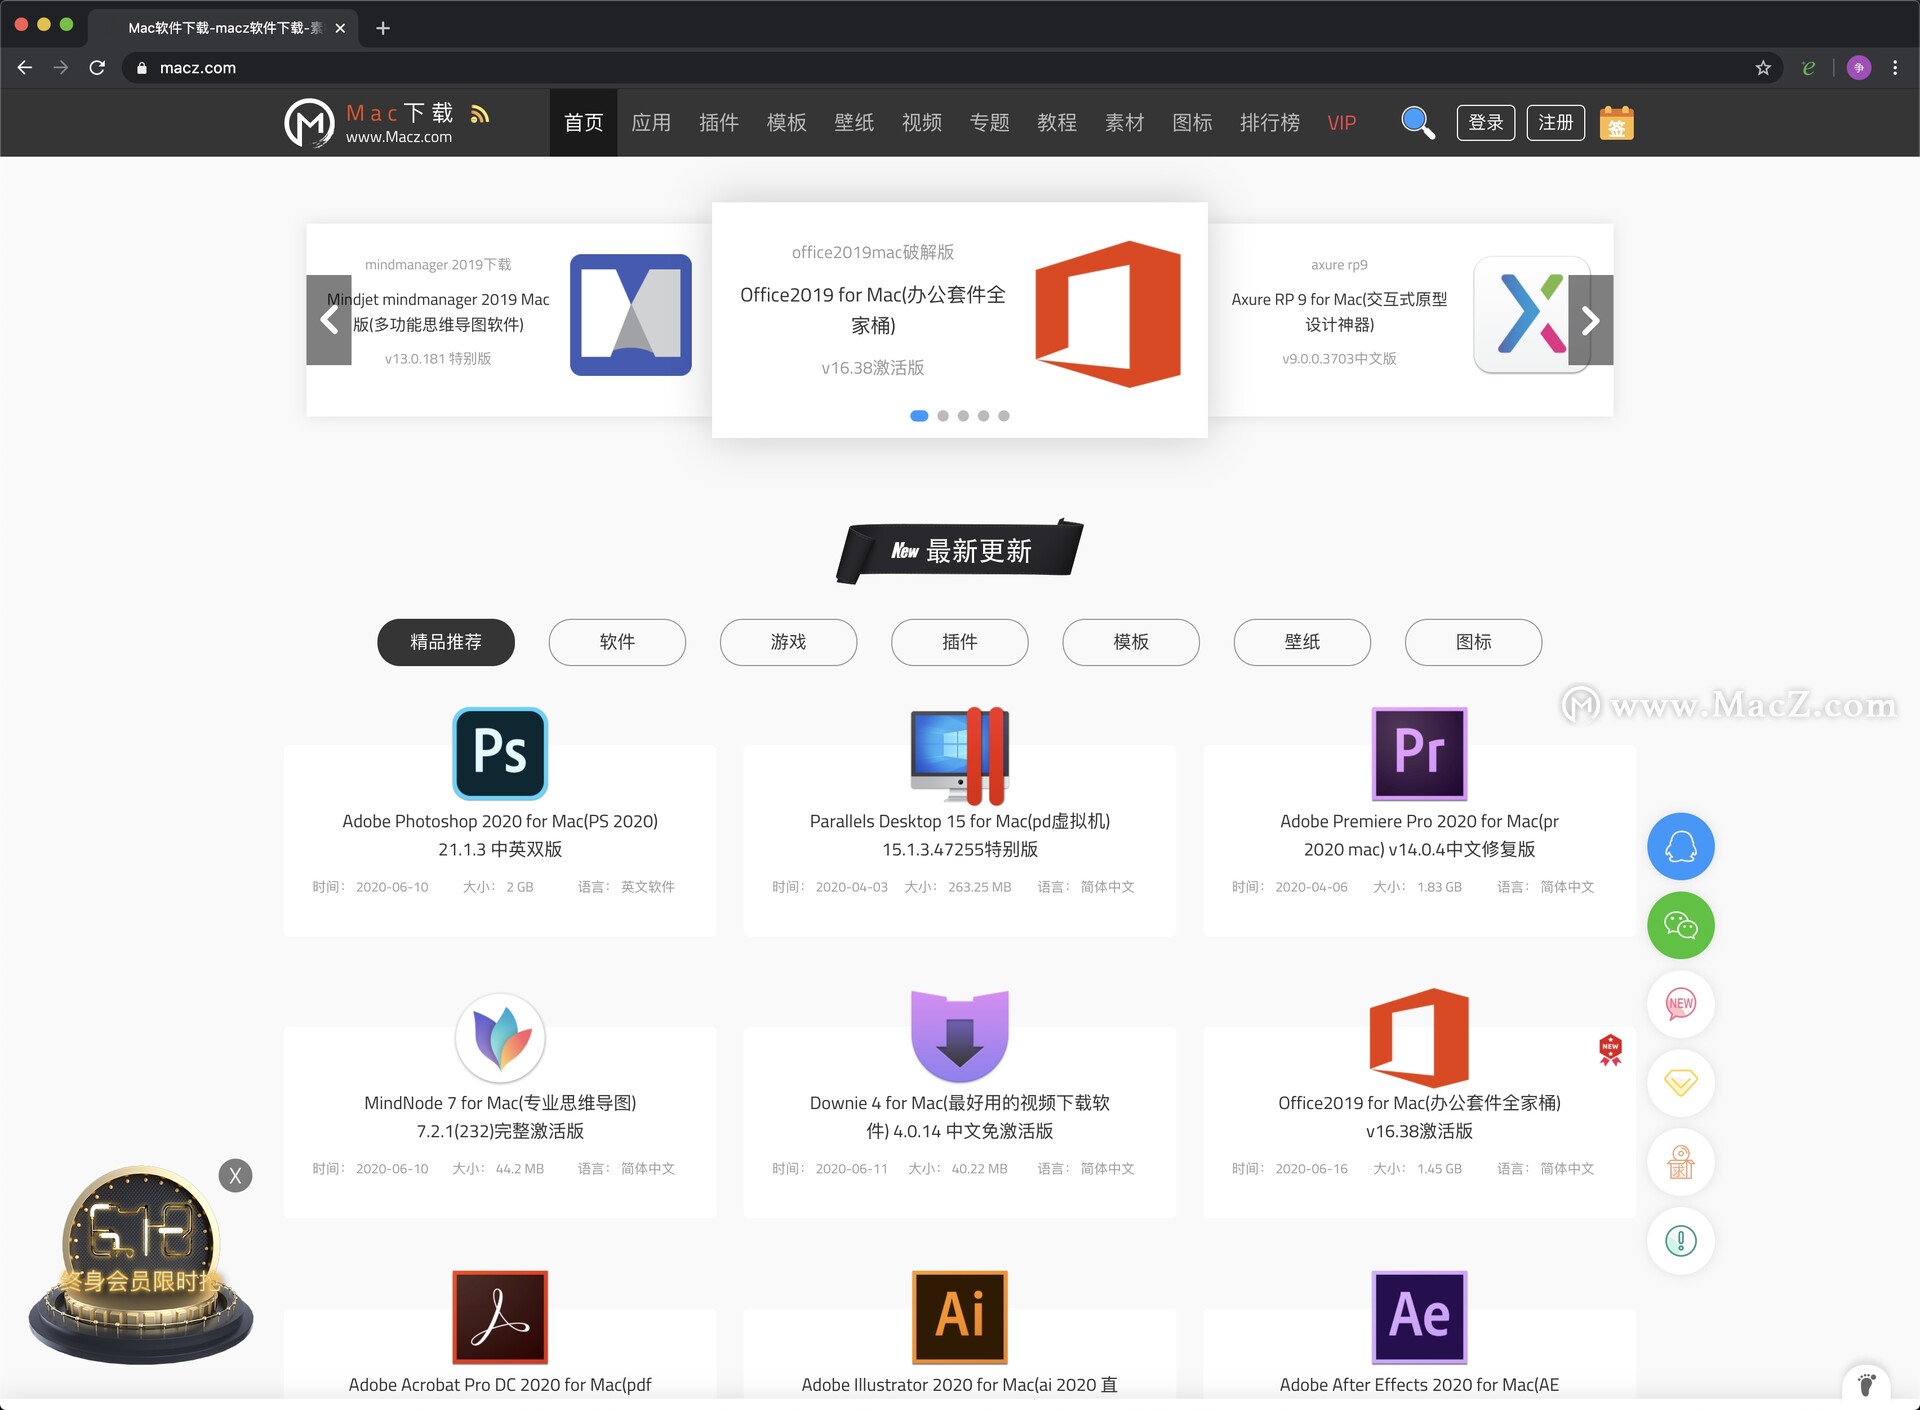Viewport: 1920px width, 1410px height.
Task: Open the WeChat floating button
Action: pyautogui.click(x=1681, y=925)
